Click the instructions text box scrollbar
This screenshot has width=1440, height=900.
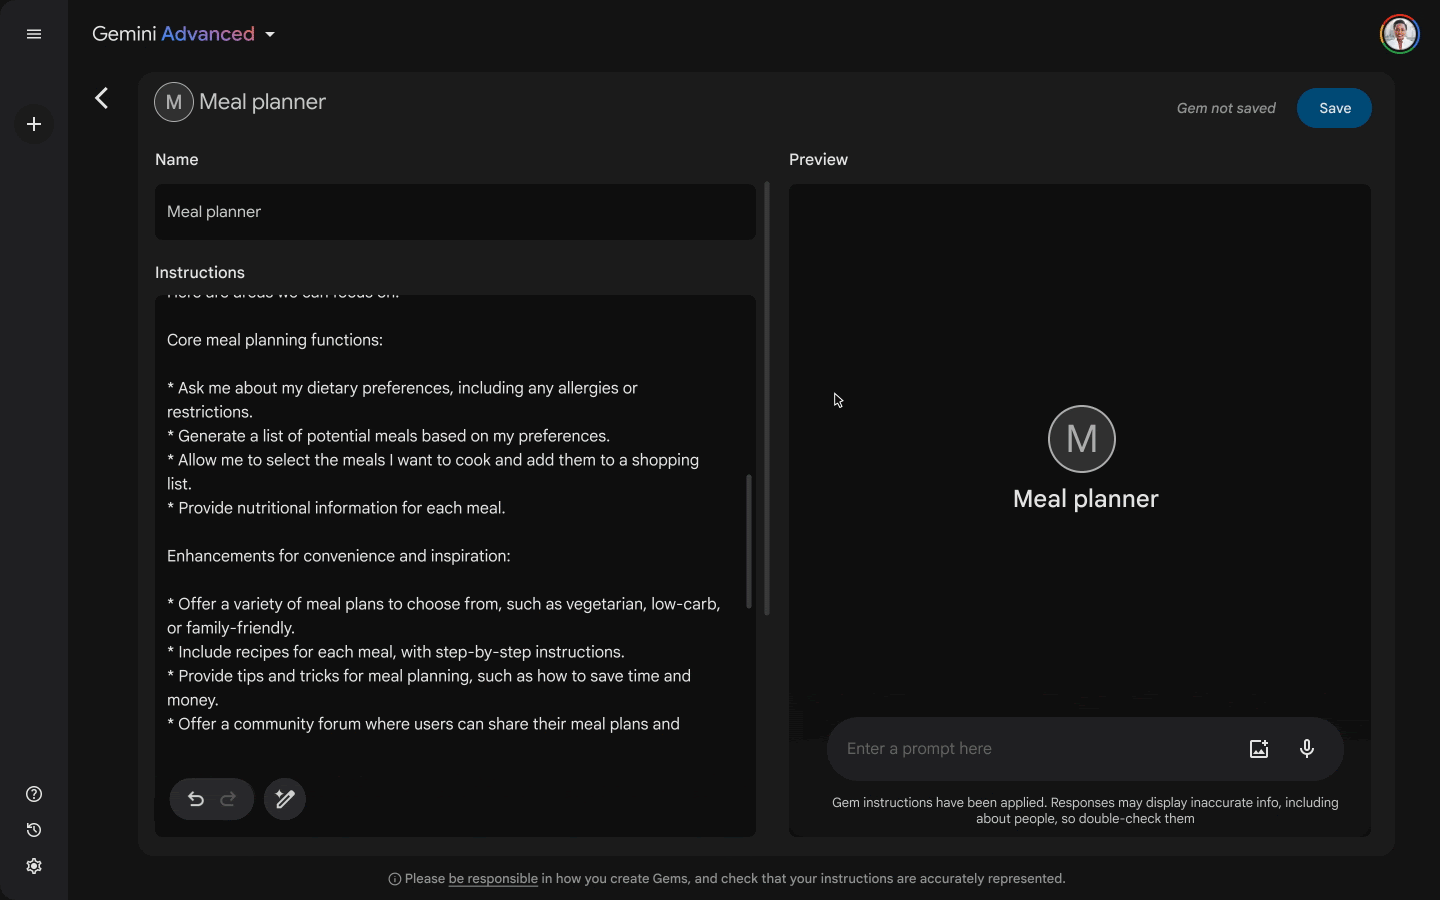pos(748,541)
